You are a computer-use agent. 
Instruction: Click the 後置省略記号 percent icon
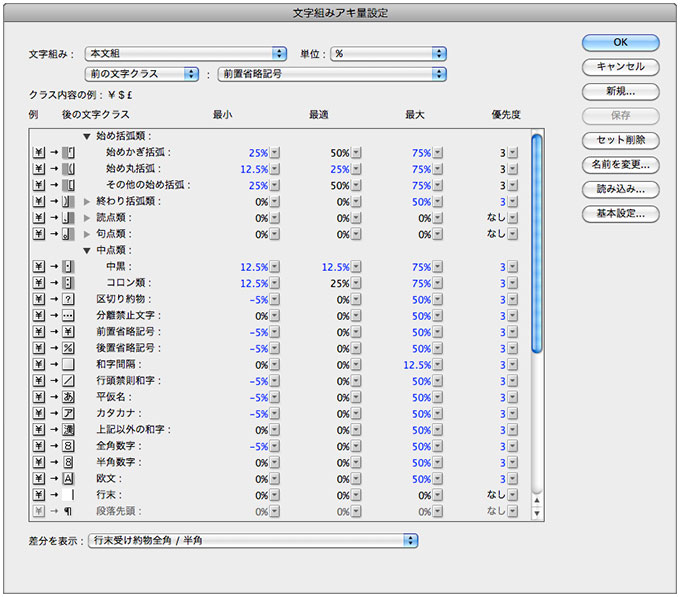point(68,348)
